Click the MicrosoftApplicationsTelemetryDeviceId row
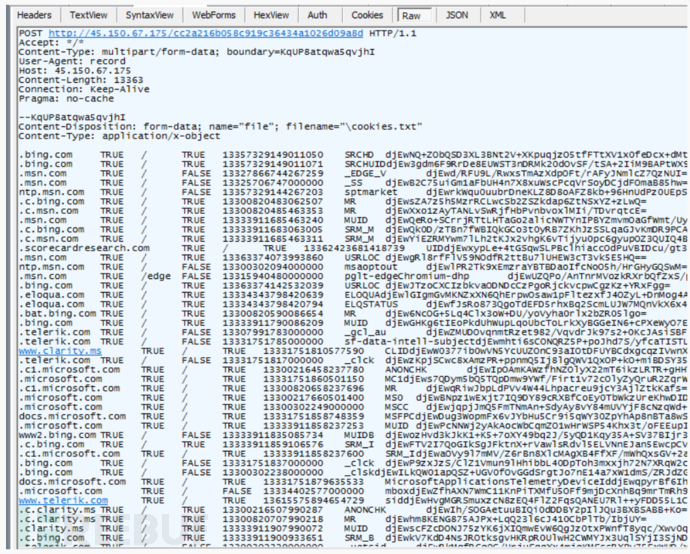 [353, 482]
